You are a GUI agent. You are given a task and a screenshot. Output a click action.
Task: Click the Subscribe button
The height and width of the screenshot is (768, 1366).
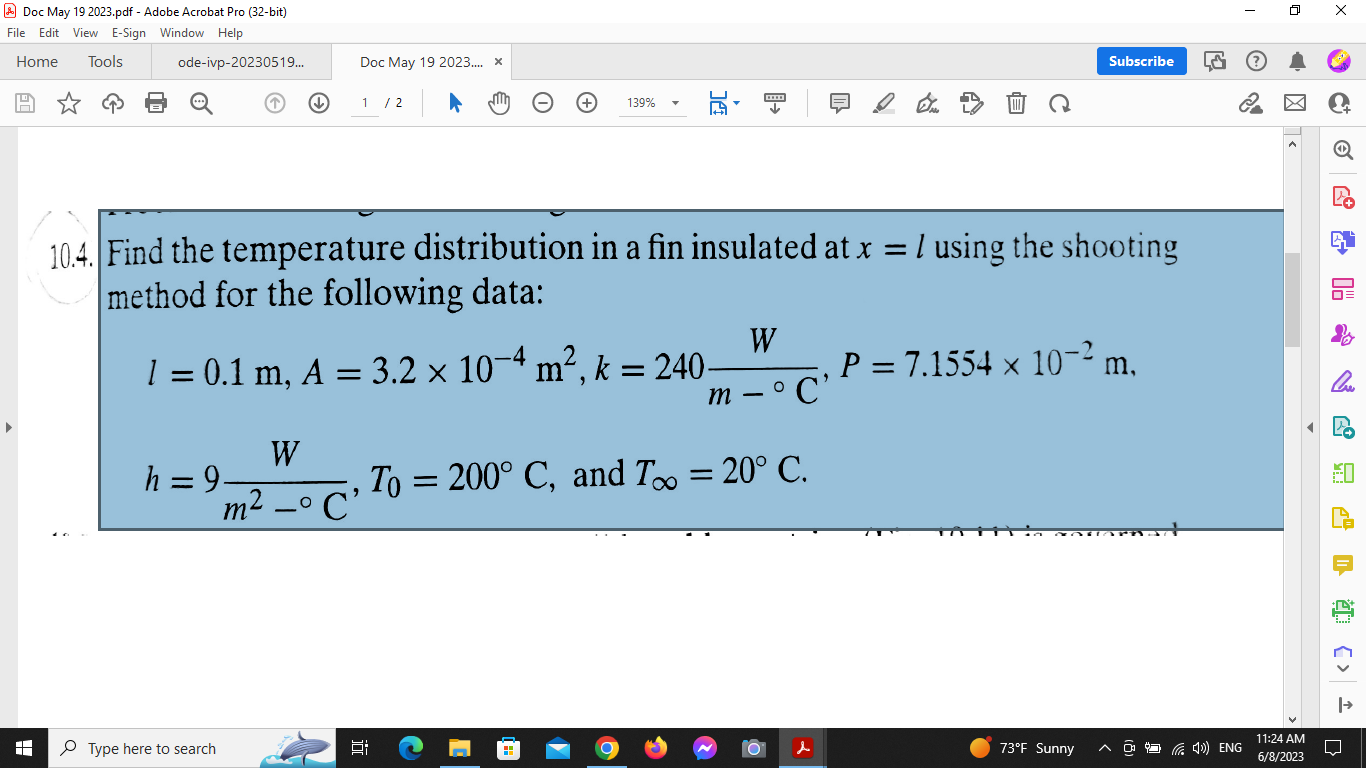click(x=1141, y=61)
